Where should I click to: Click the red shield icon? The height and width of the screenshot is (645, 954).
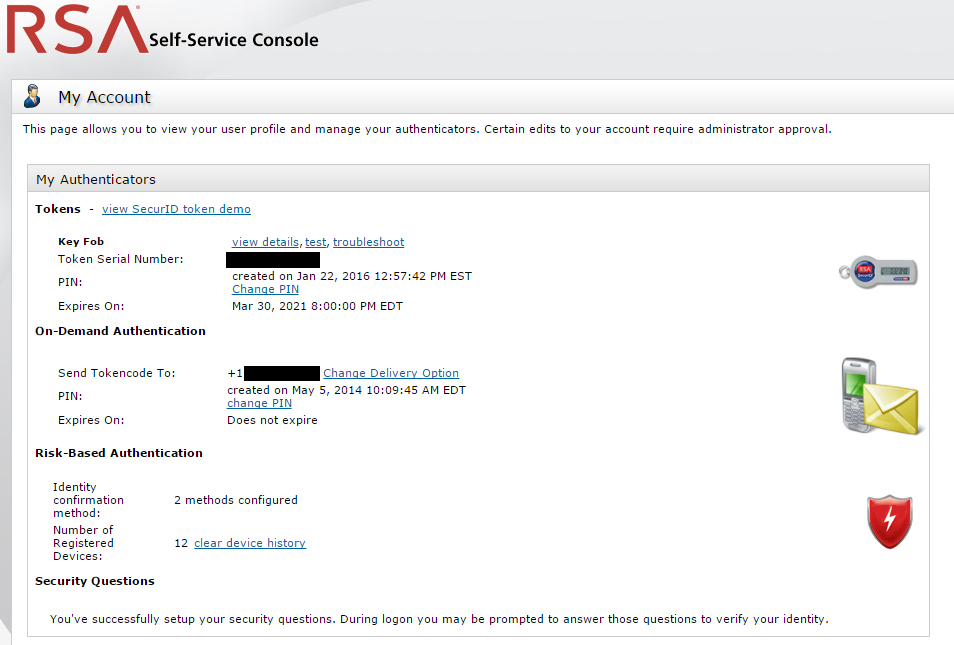tap(889, 520)
